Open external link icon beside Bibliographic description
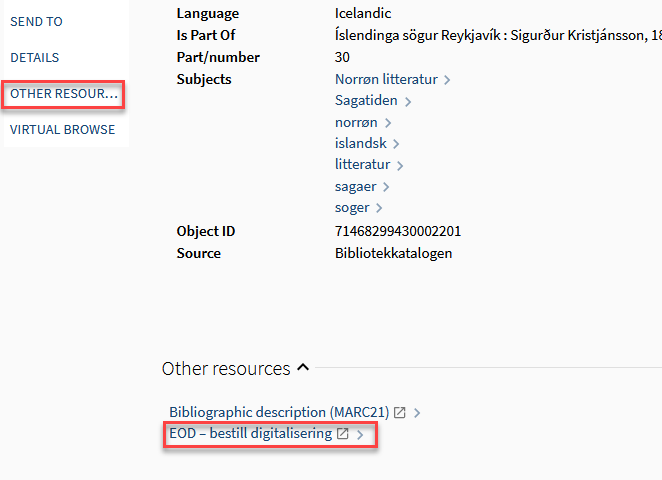662x480 pixels. 400,412
